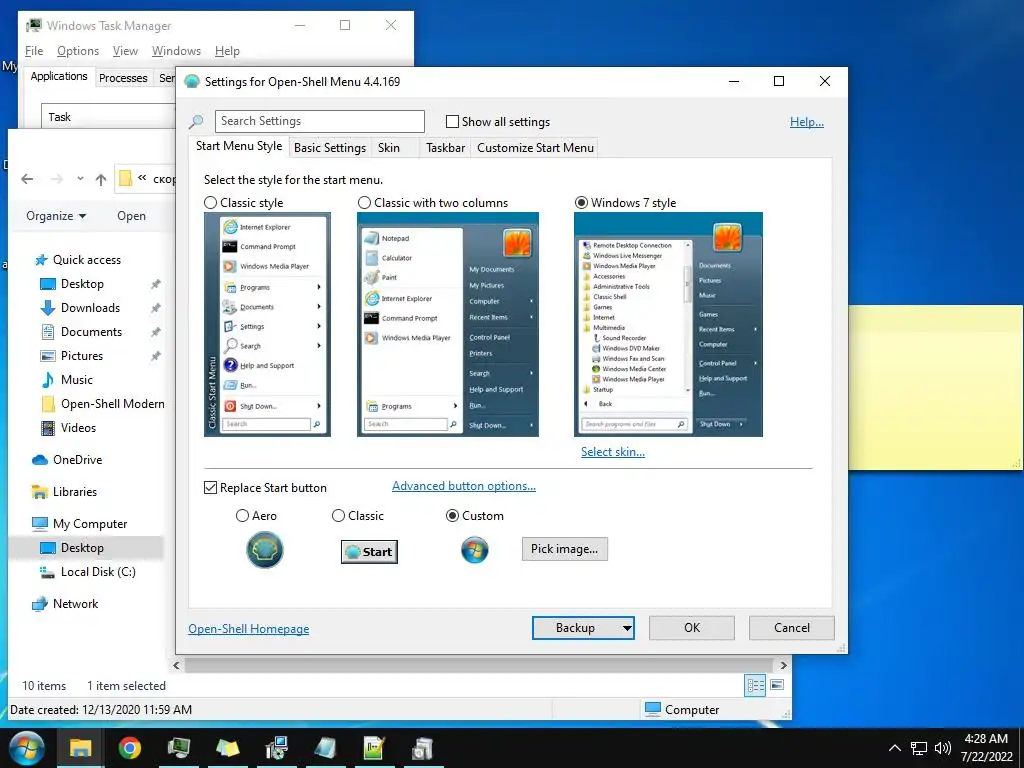Click the search magnifier icon in settings
This screenshot has width=1024, height=768.
click(196, 121)
